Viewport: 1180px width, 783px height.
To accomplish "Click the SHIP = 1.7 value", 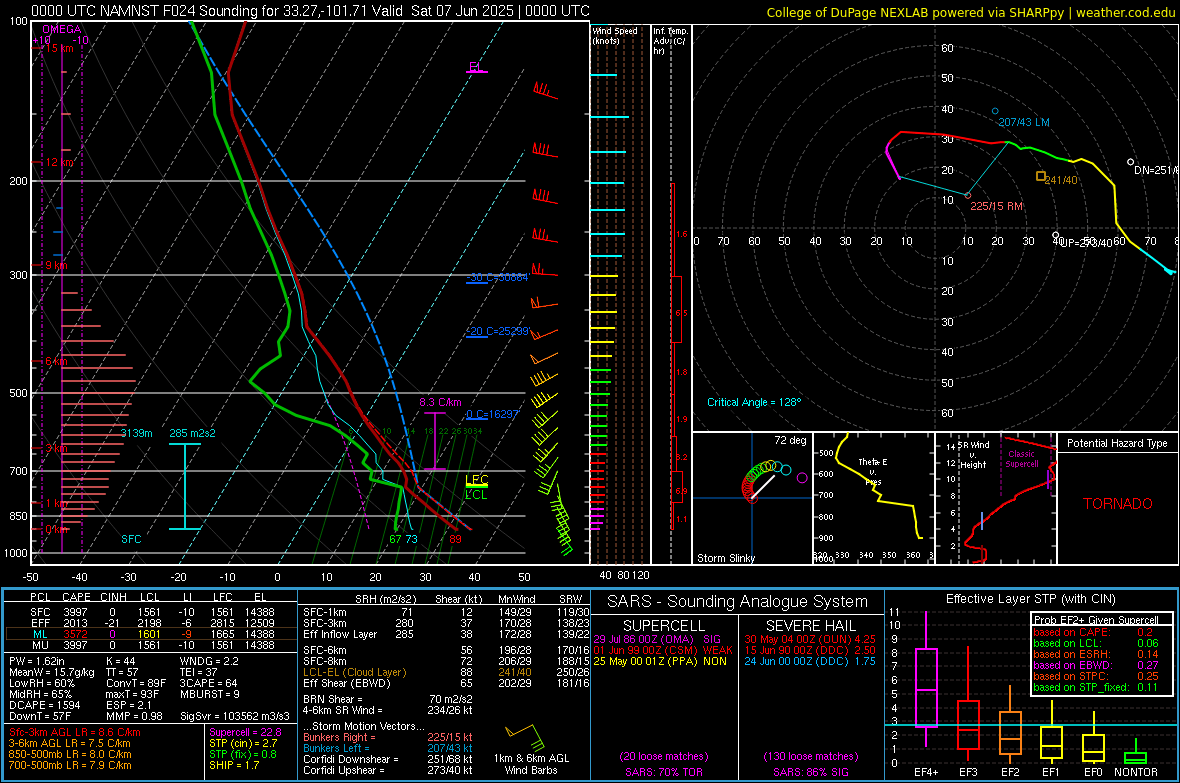I will pos(234,765).
